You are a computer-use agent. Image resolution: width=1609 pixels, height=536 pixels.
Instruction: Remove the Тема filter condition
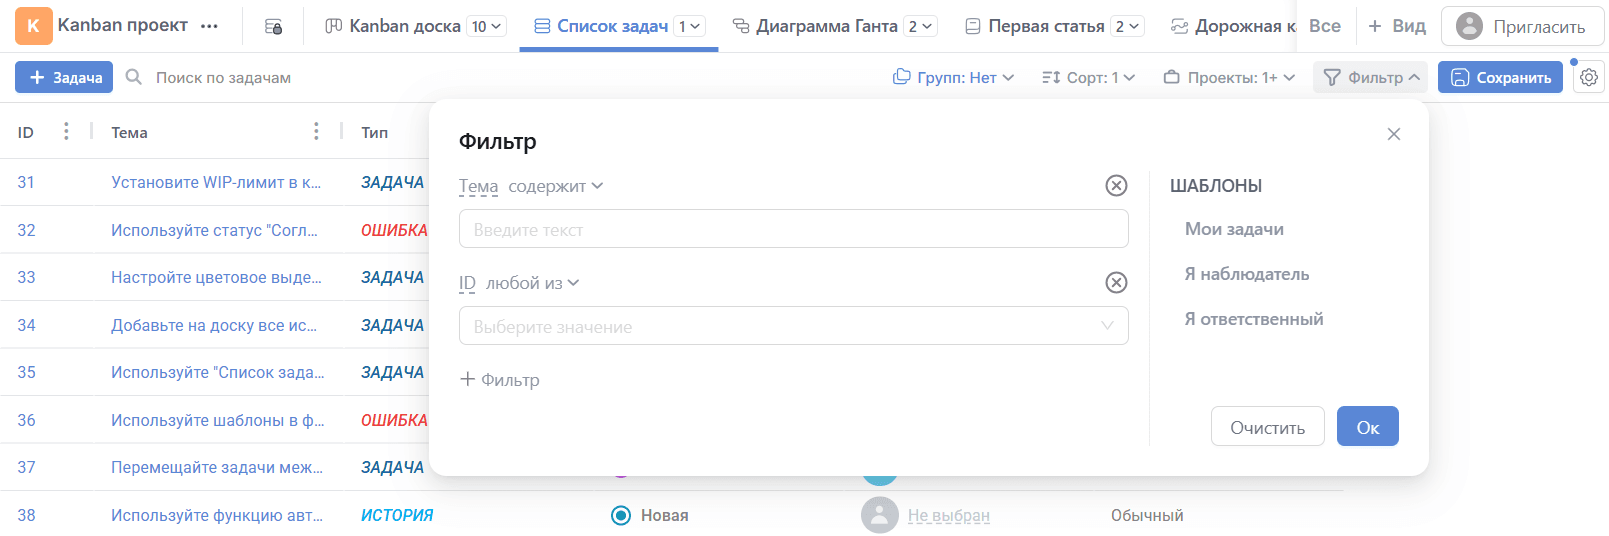1116,186
